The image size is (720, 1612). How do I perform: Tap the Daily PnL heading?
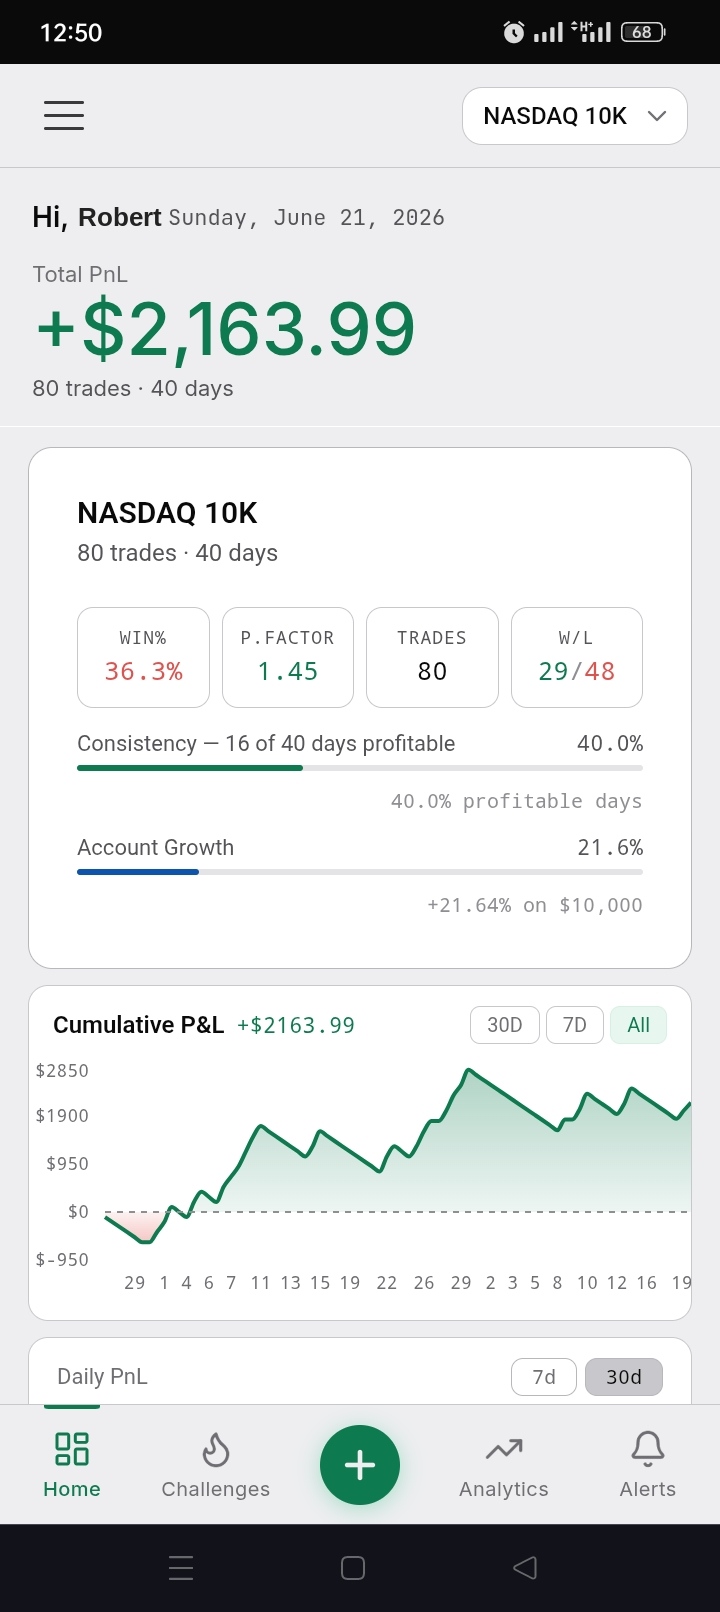102,1377
